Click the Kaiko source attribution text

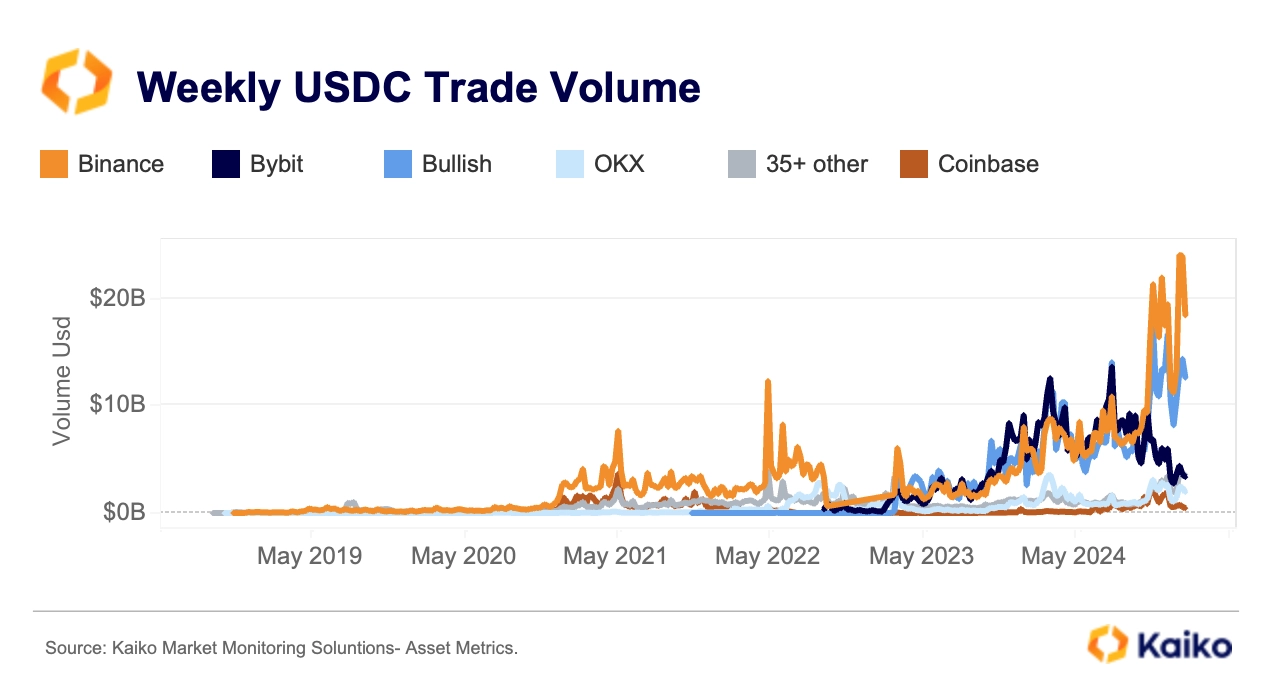pos(281,649)
